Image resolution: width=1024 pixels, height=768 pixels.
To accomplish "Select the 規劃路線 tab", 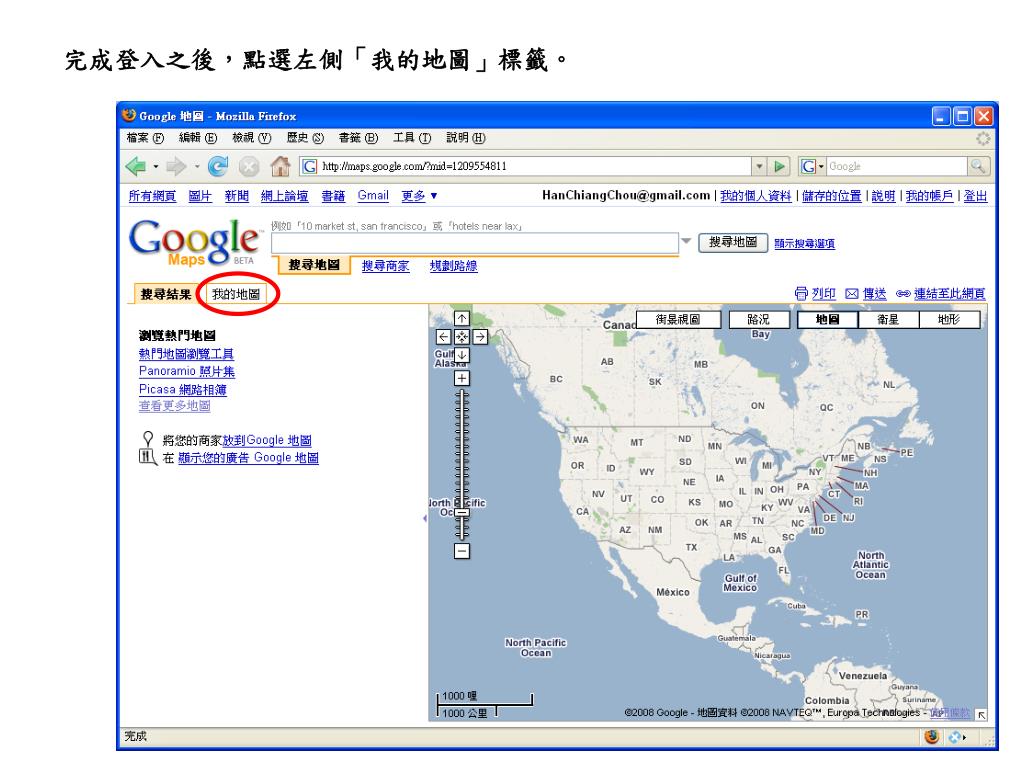I will coord(453,266).
